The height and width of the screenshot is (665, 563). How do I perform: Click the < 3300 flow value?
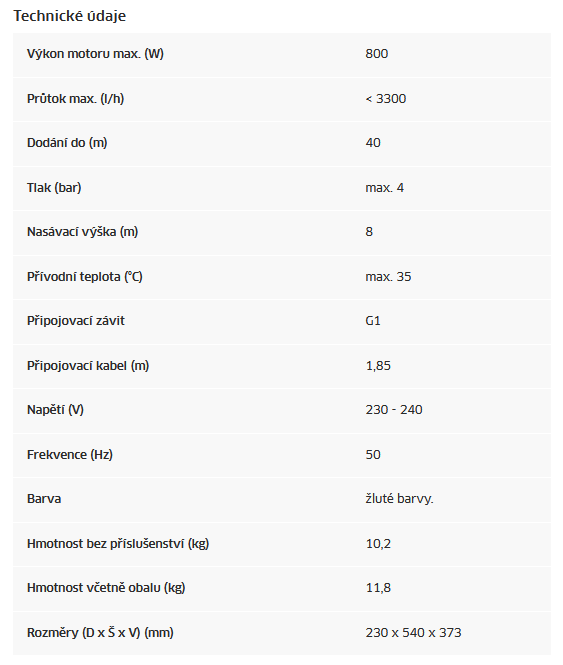[x=386, y=98]
